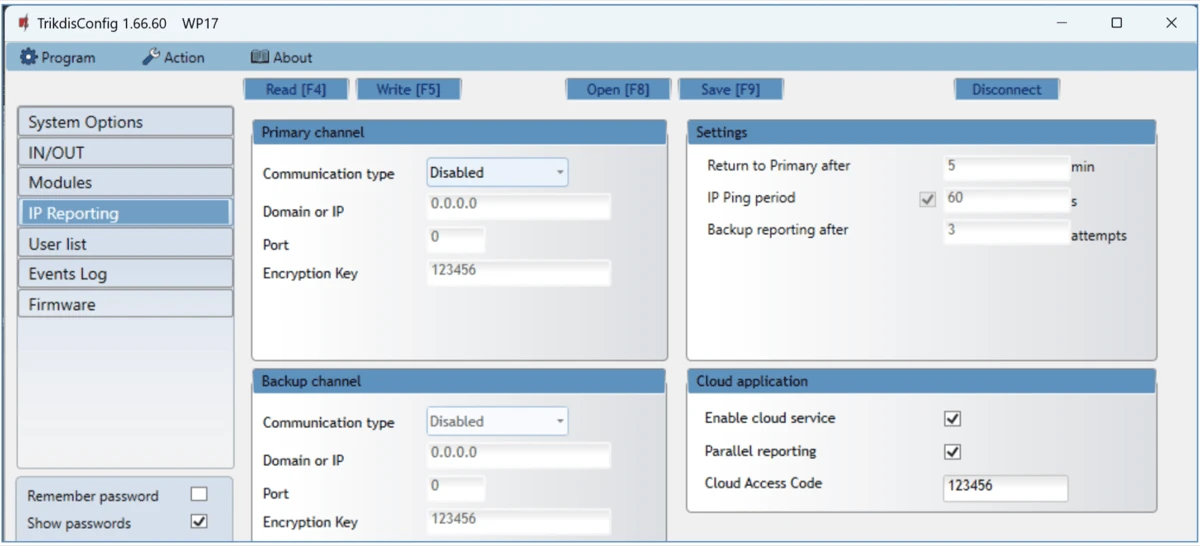Expand Primary channel Communication type dropdown

click(x=497, y=173)
